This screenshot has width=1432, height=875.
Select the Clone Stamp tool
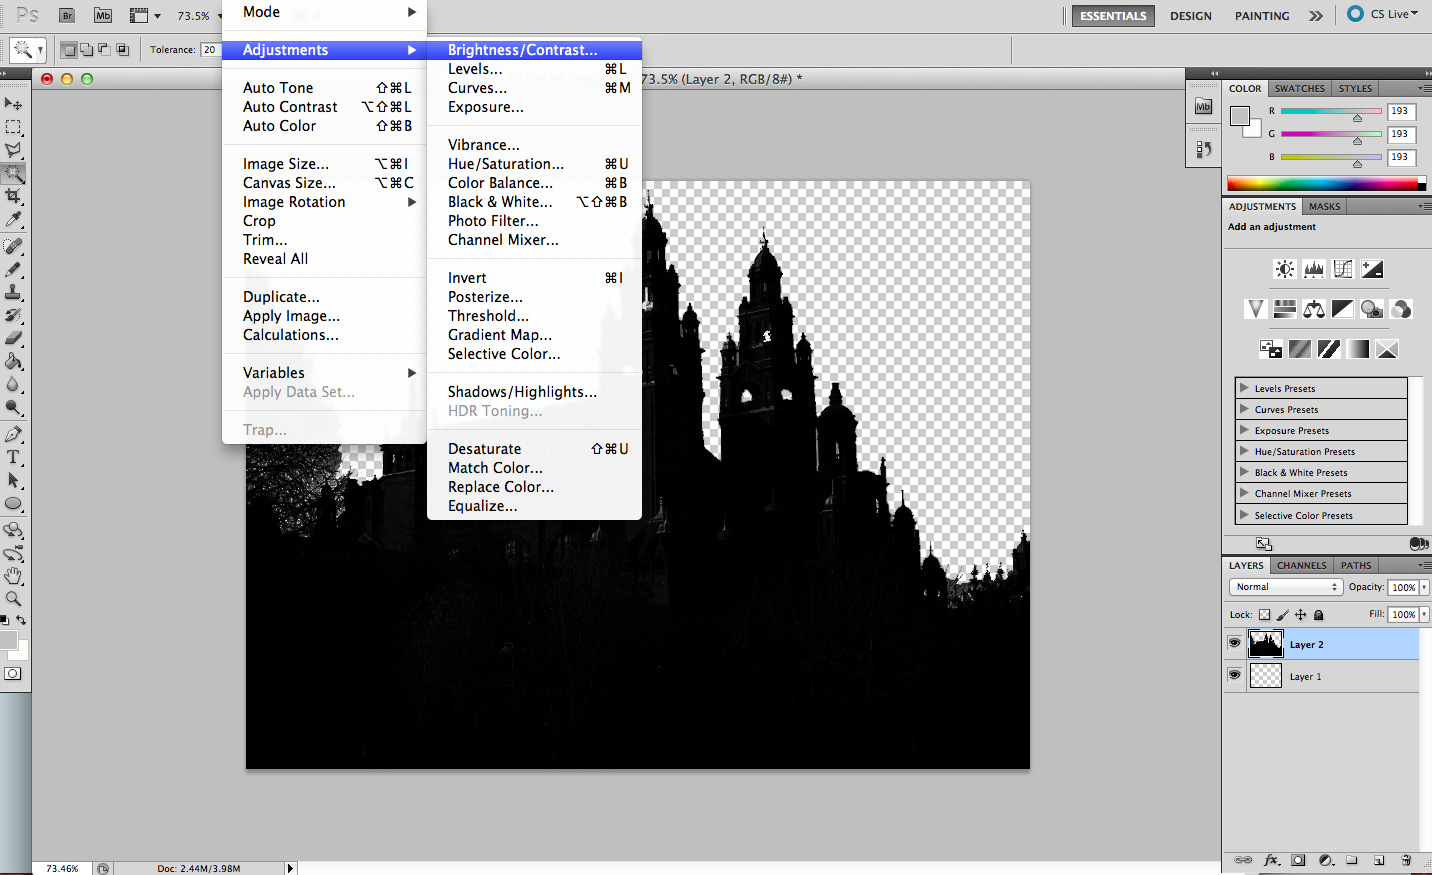pyautogui.click(x=14, y=292)
